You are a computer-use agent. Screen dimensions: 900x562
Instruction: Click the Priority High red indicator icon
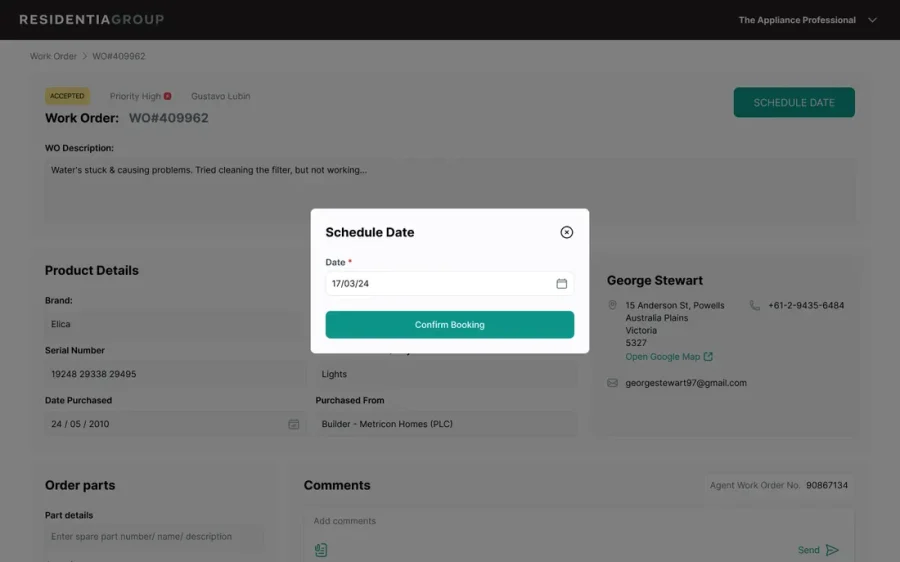168,96
